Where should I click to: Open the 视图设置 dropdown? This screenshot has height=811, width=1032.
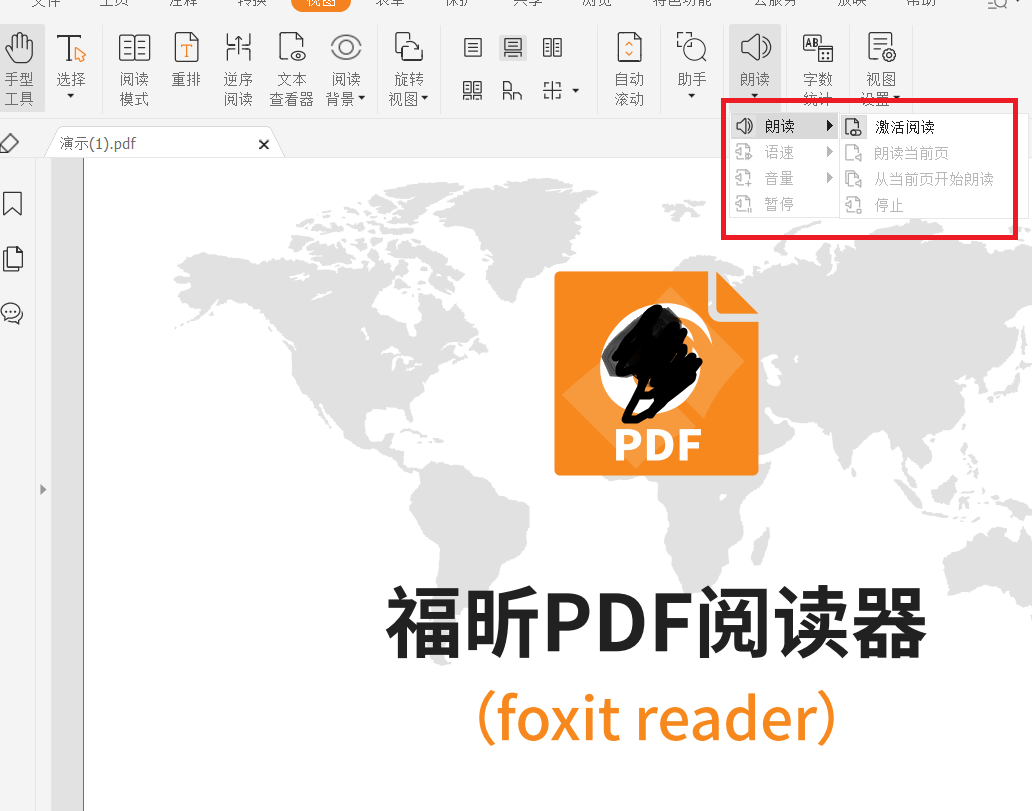pyautogui.click(x=880, y=67)
